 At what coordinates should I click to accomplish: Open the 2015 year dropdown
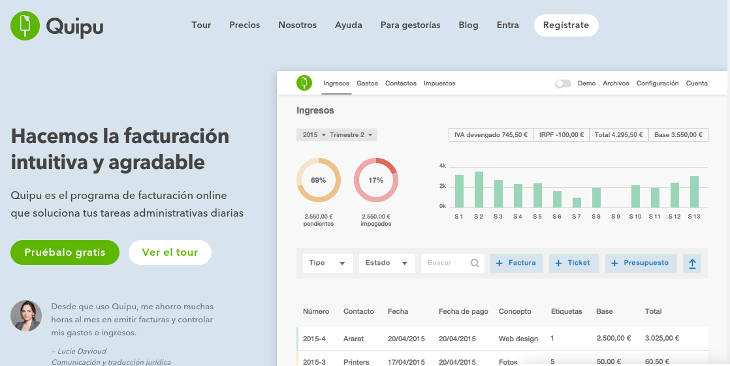(314, 135)
